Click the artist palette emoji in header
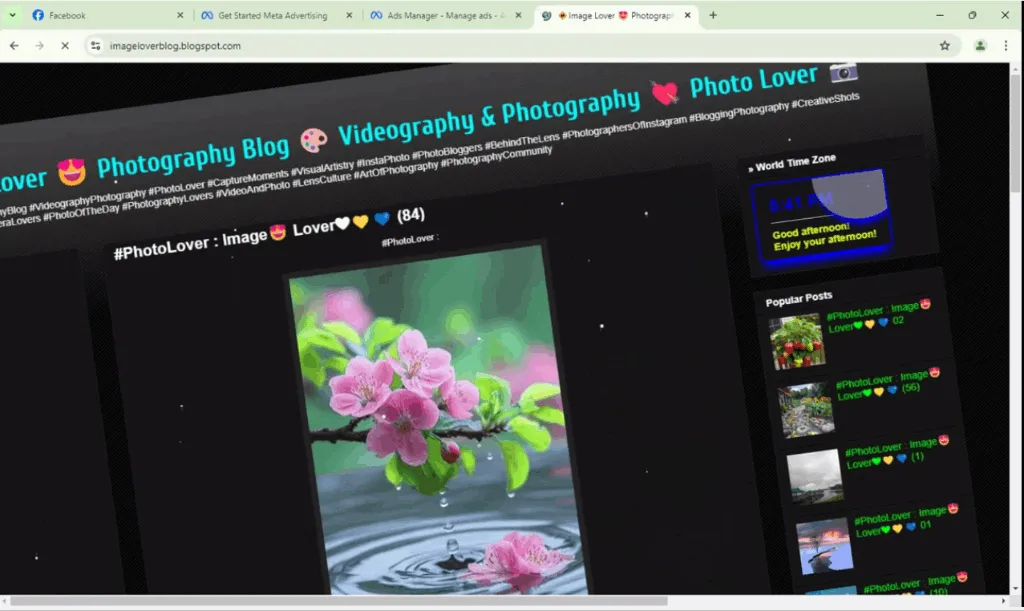This screenshot has height=611, width=1024. [x=313, y=140]
